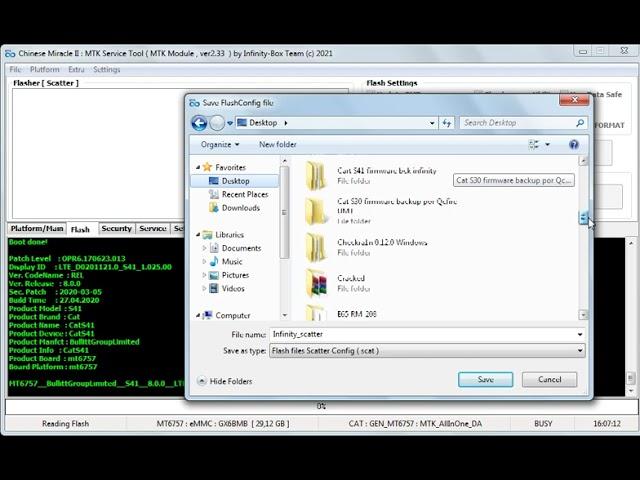
Task: Collapse the Favorites group
Action: (198, 167)
